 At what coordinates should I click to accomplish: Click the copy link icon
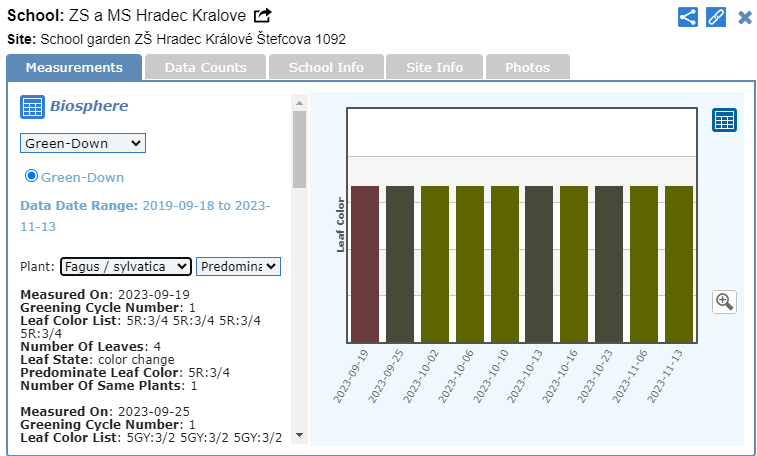click(x=716, y=17)
